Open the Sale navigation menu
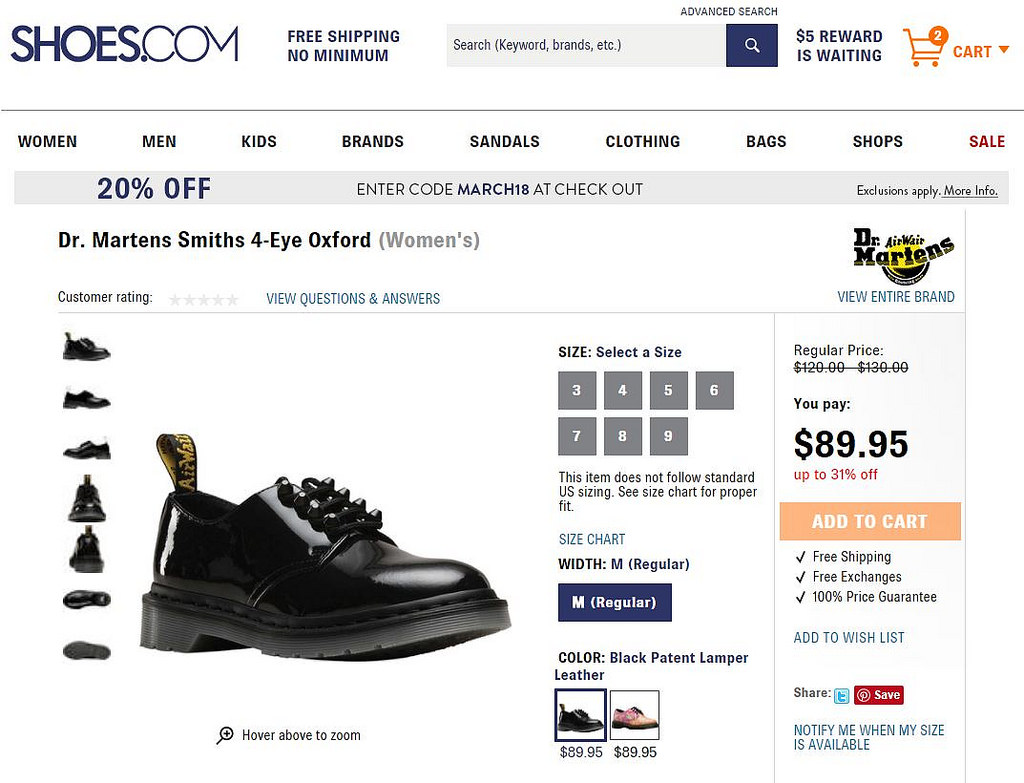Screen dimensions: 1024x783 coord(986,141)
